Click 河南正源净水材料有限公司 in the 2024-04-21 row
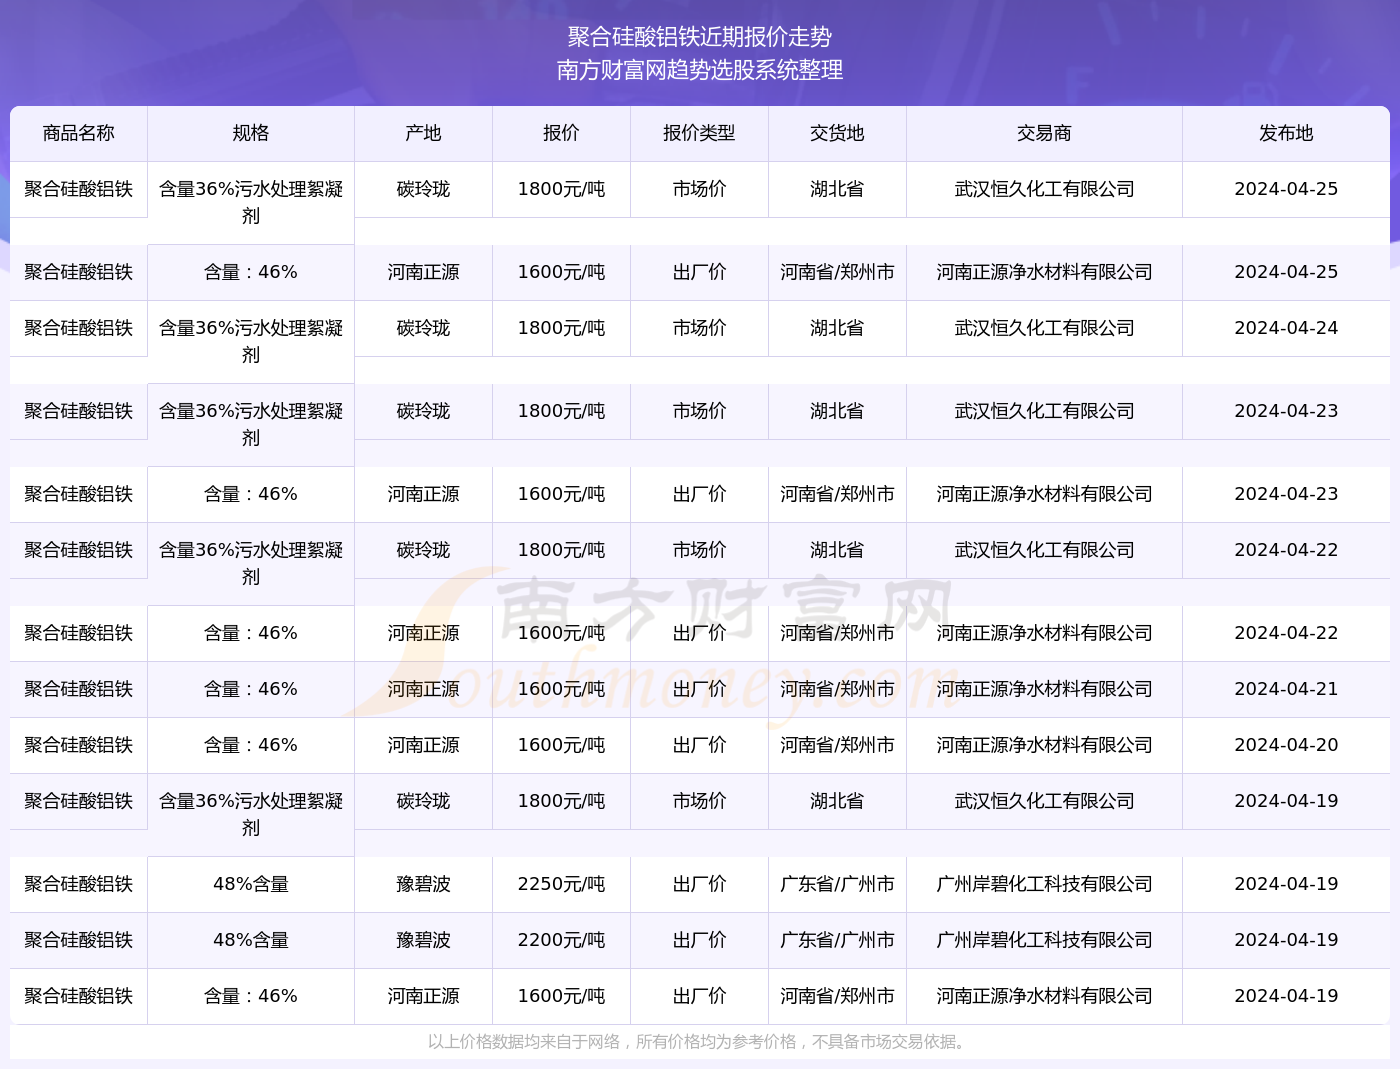1400x1069 pixels. point(1045,689)
